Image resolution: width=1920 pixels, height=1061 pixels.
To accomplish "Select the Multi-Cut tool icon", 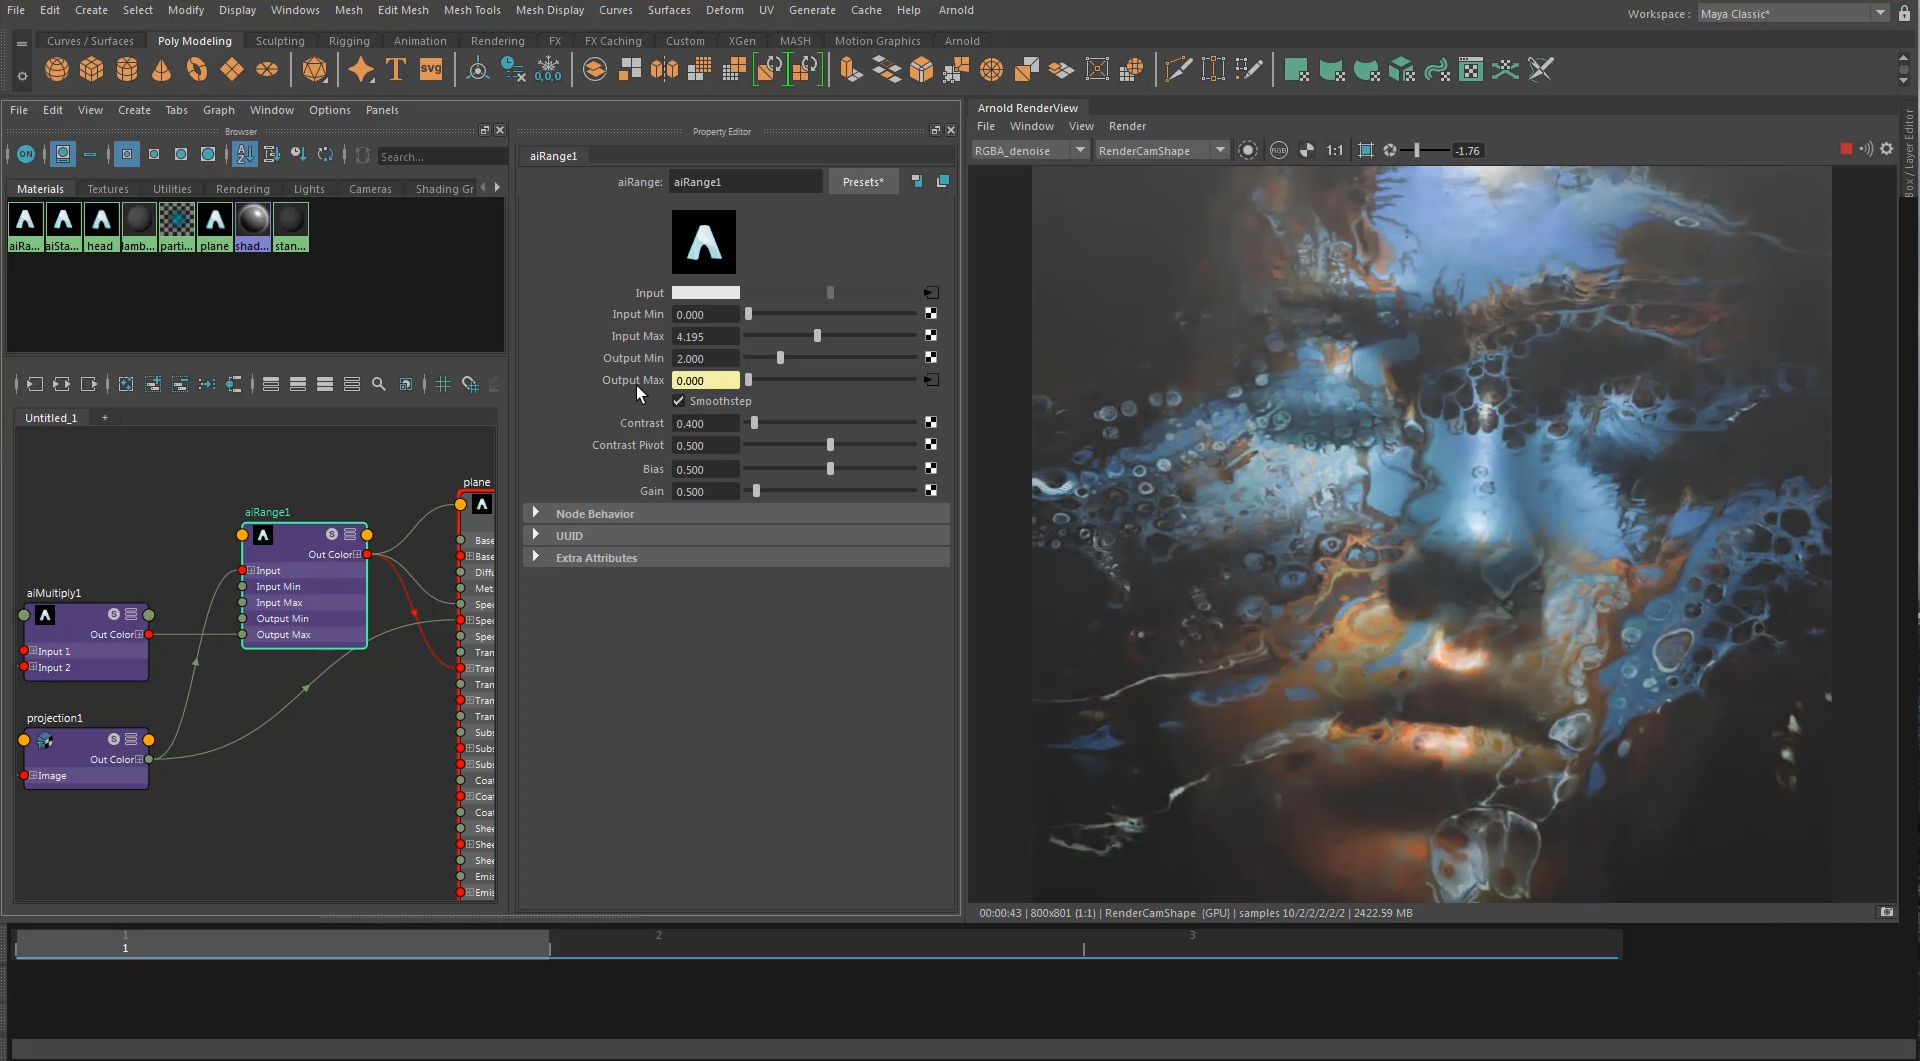I will 1178,69.
